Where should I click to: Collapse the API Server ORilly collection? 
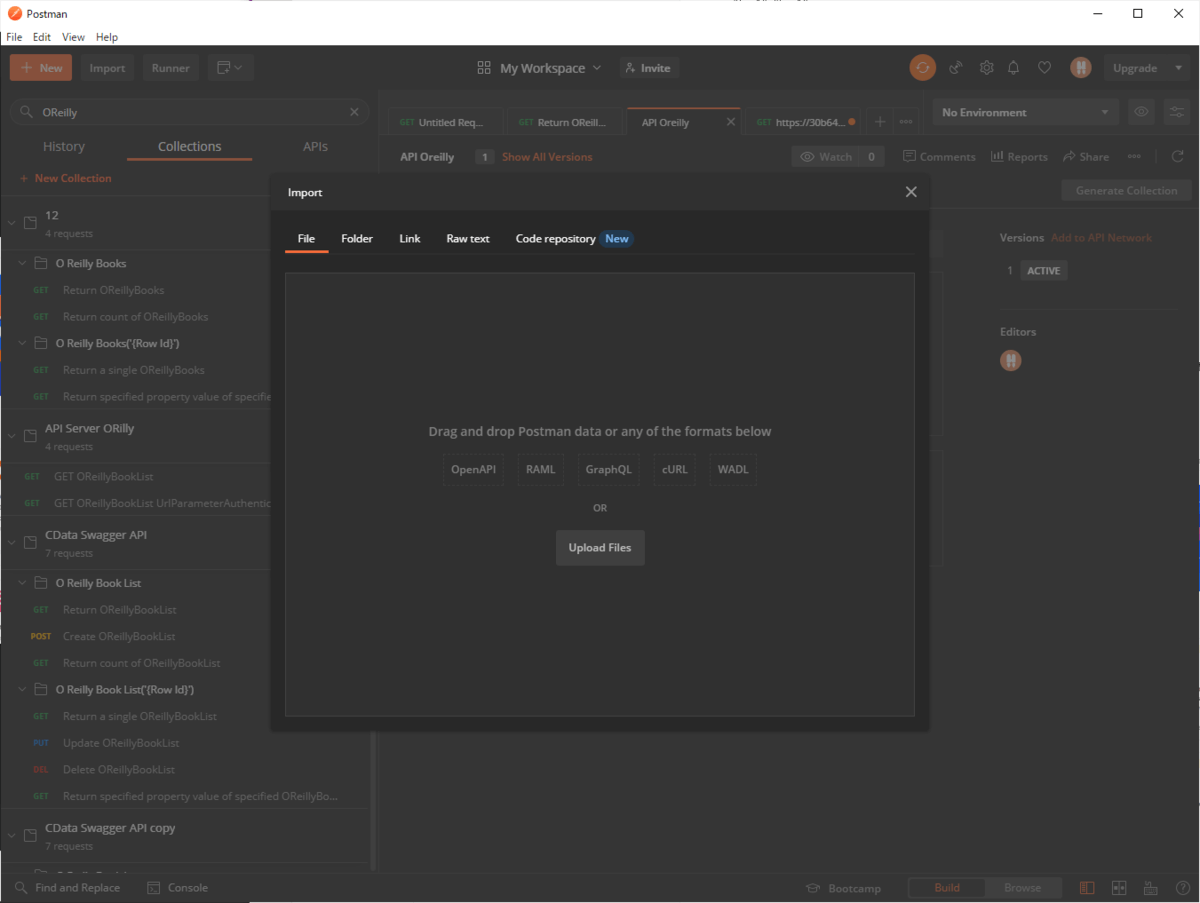coord(12,435)
